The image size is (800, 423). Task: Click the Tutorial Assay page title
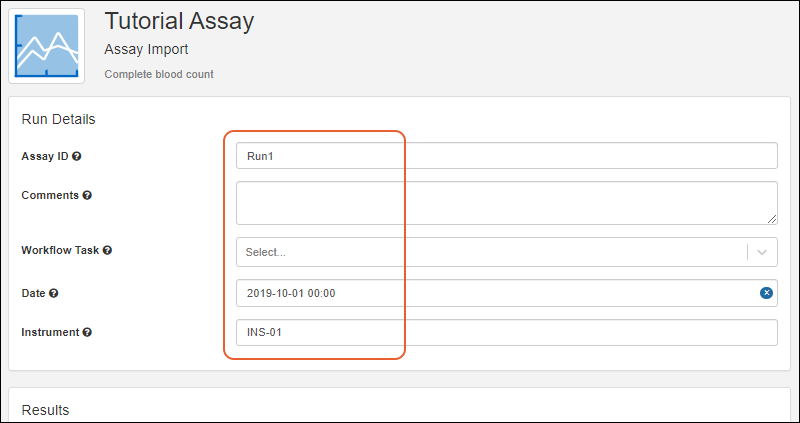tap(179, 20)
